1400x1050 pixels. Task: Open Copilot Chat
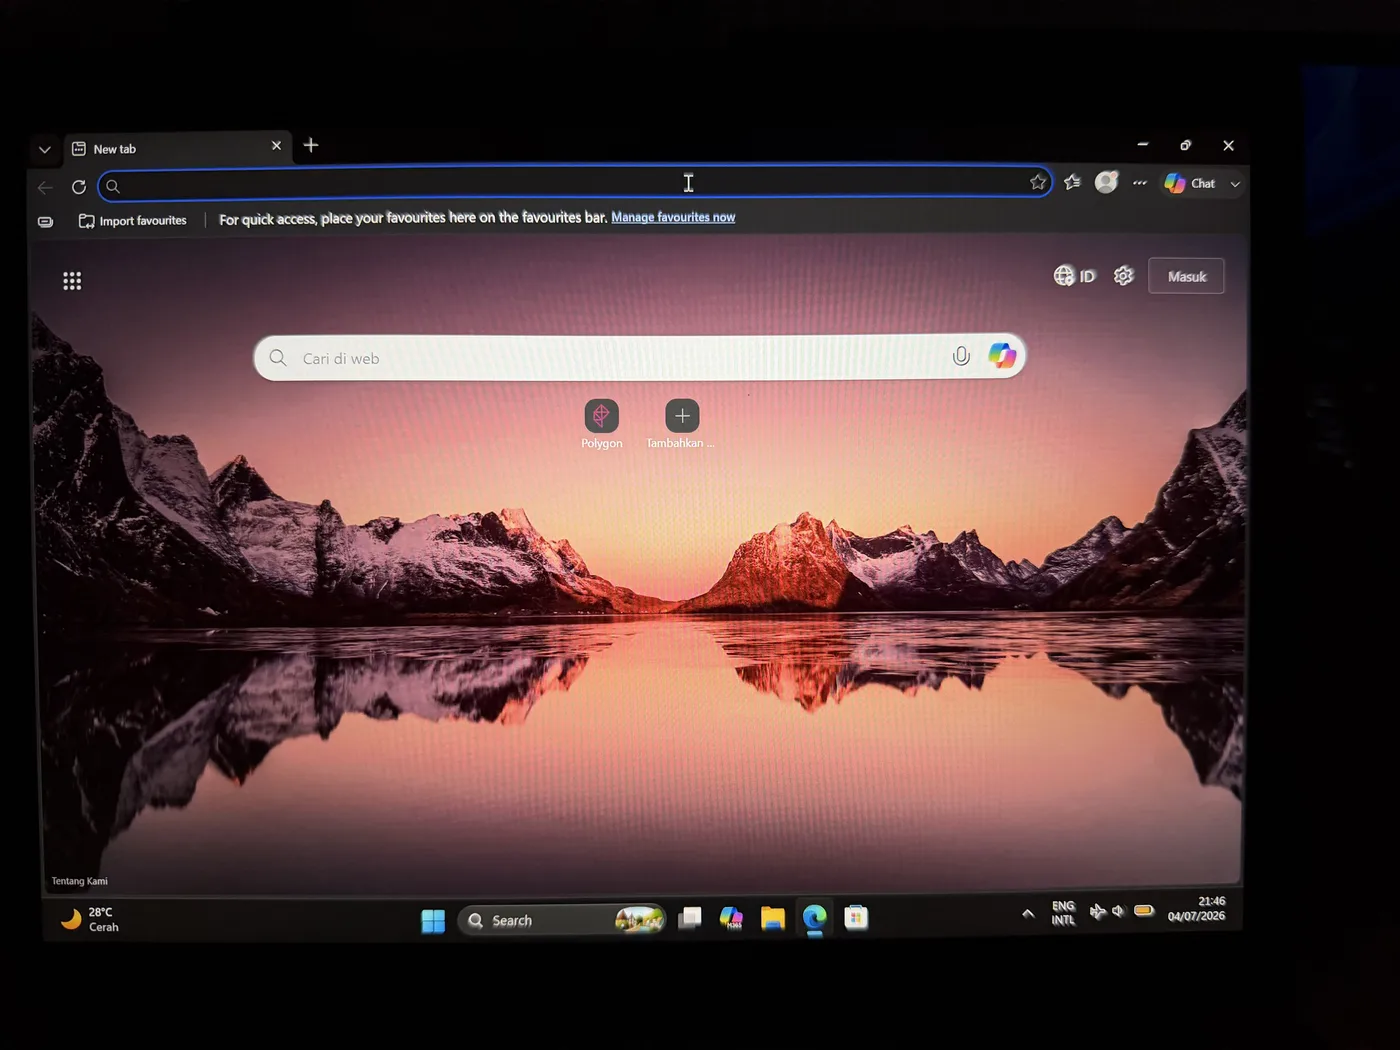(x=1190, y=183)
